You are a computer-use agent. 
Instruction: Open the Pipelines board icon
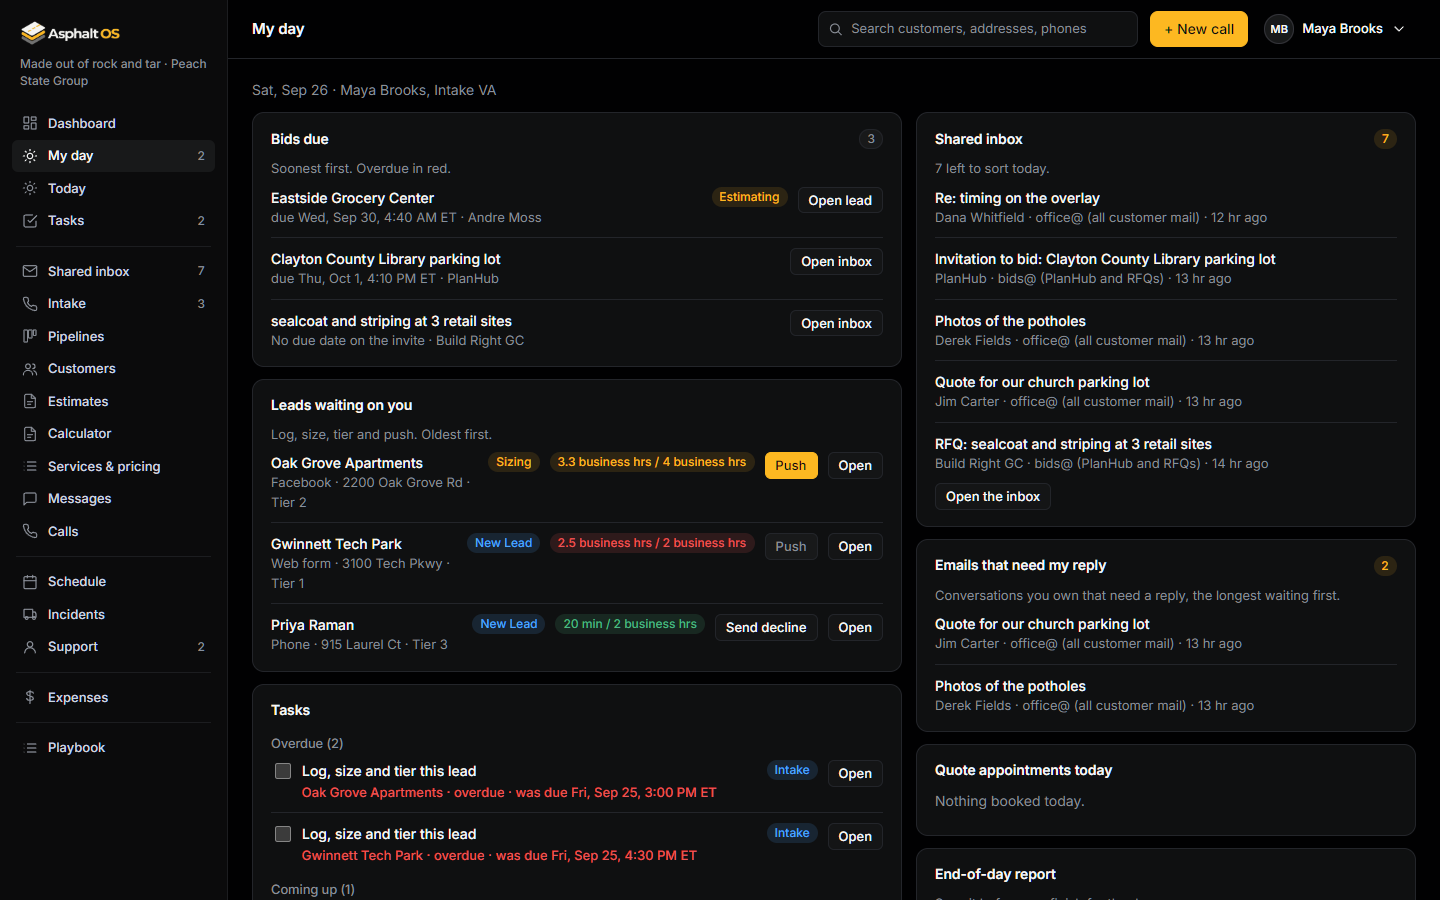tap(30, 336)
